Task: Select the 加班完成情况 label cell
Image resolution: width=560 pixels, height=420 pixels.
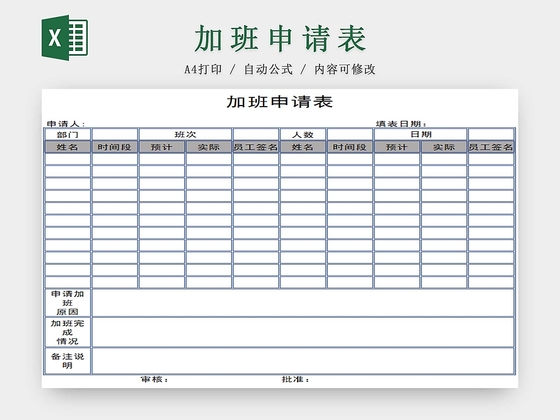Action: point(68,332)
